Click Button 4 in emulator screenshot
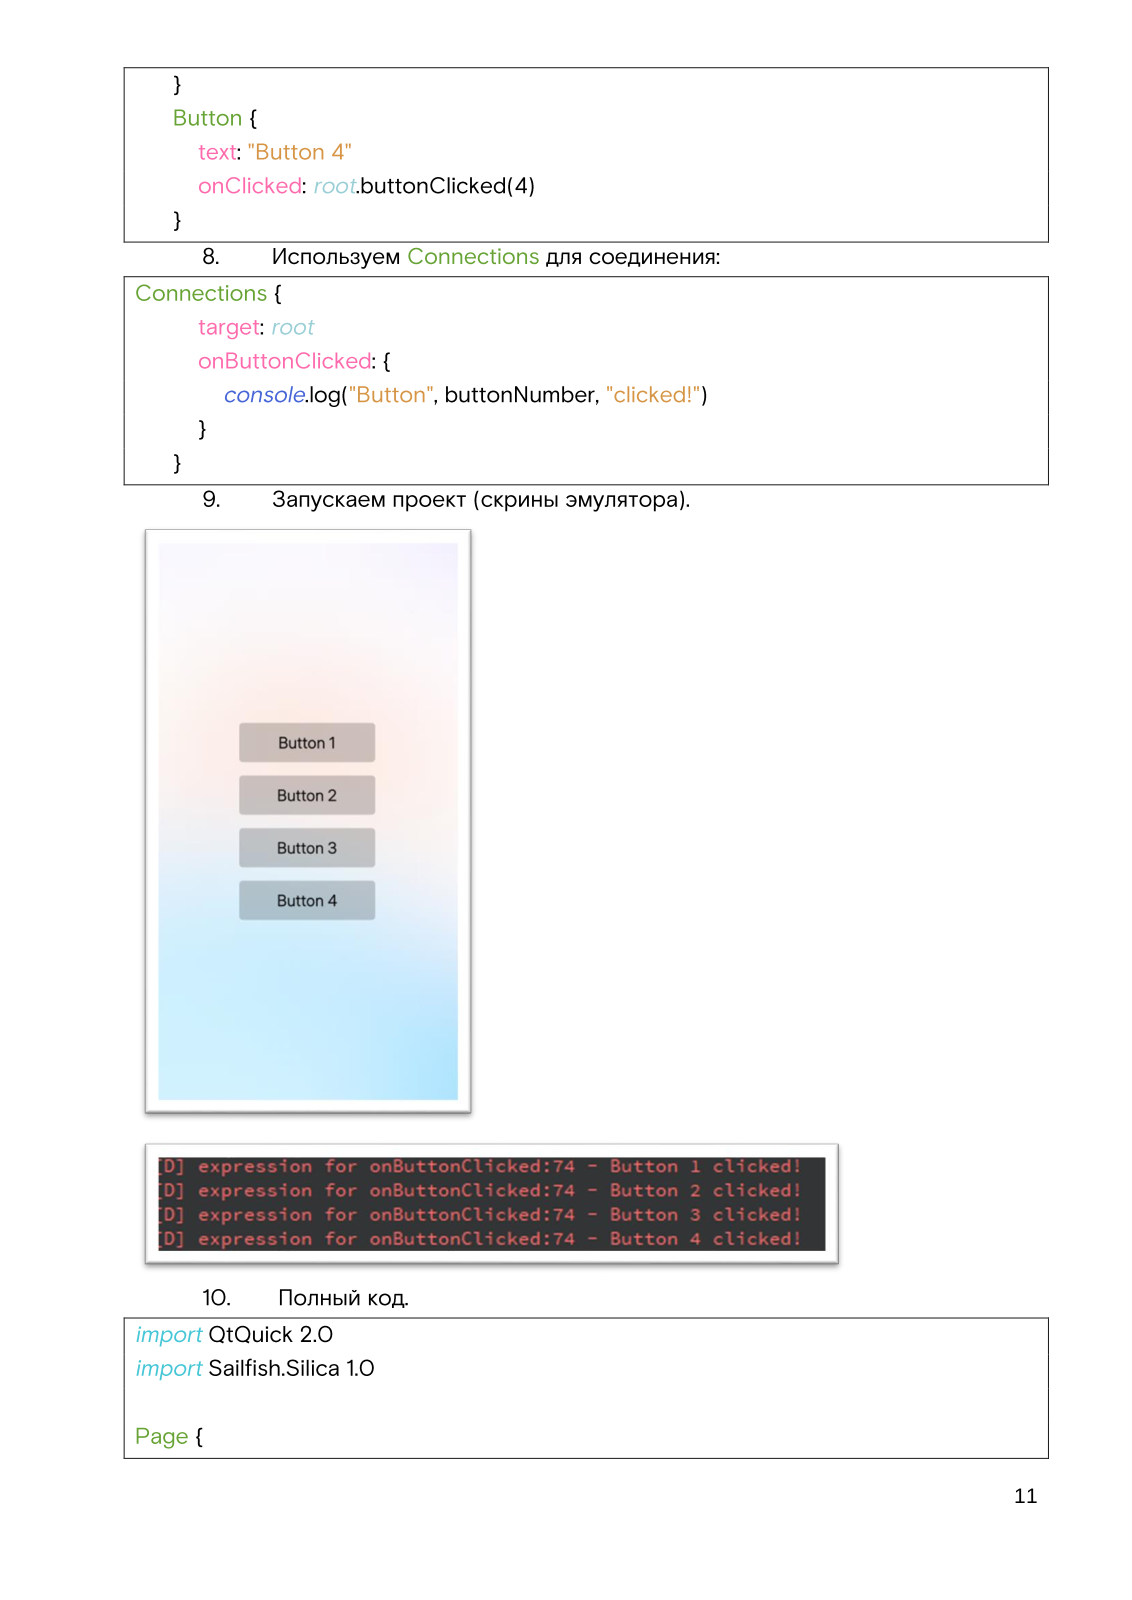Image resolution: width=1132 pixels, height=1600 pixels. 307,901
